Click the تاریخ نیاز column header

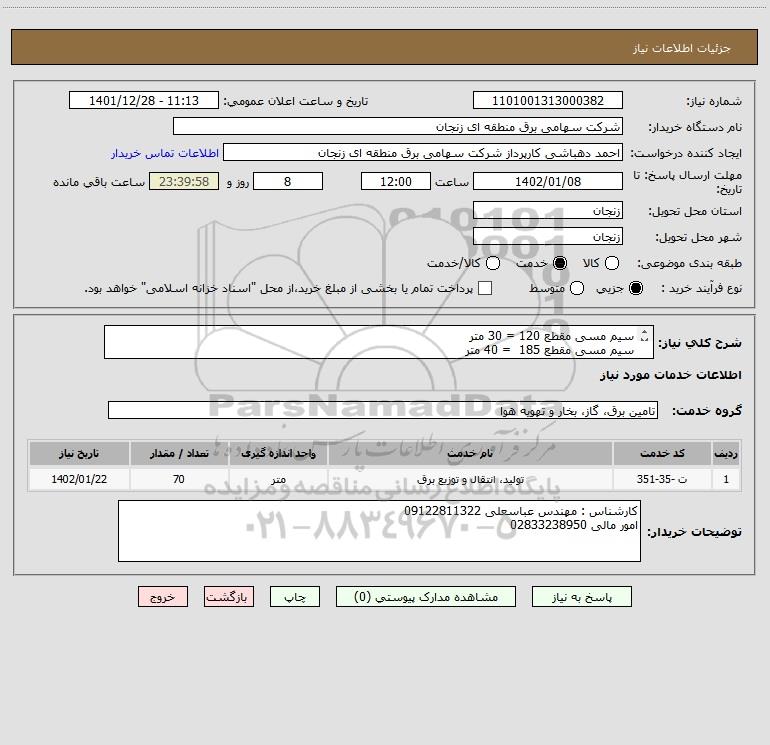(x=79, y=453)
